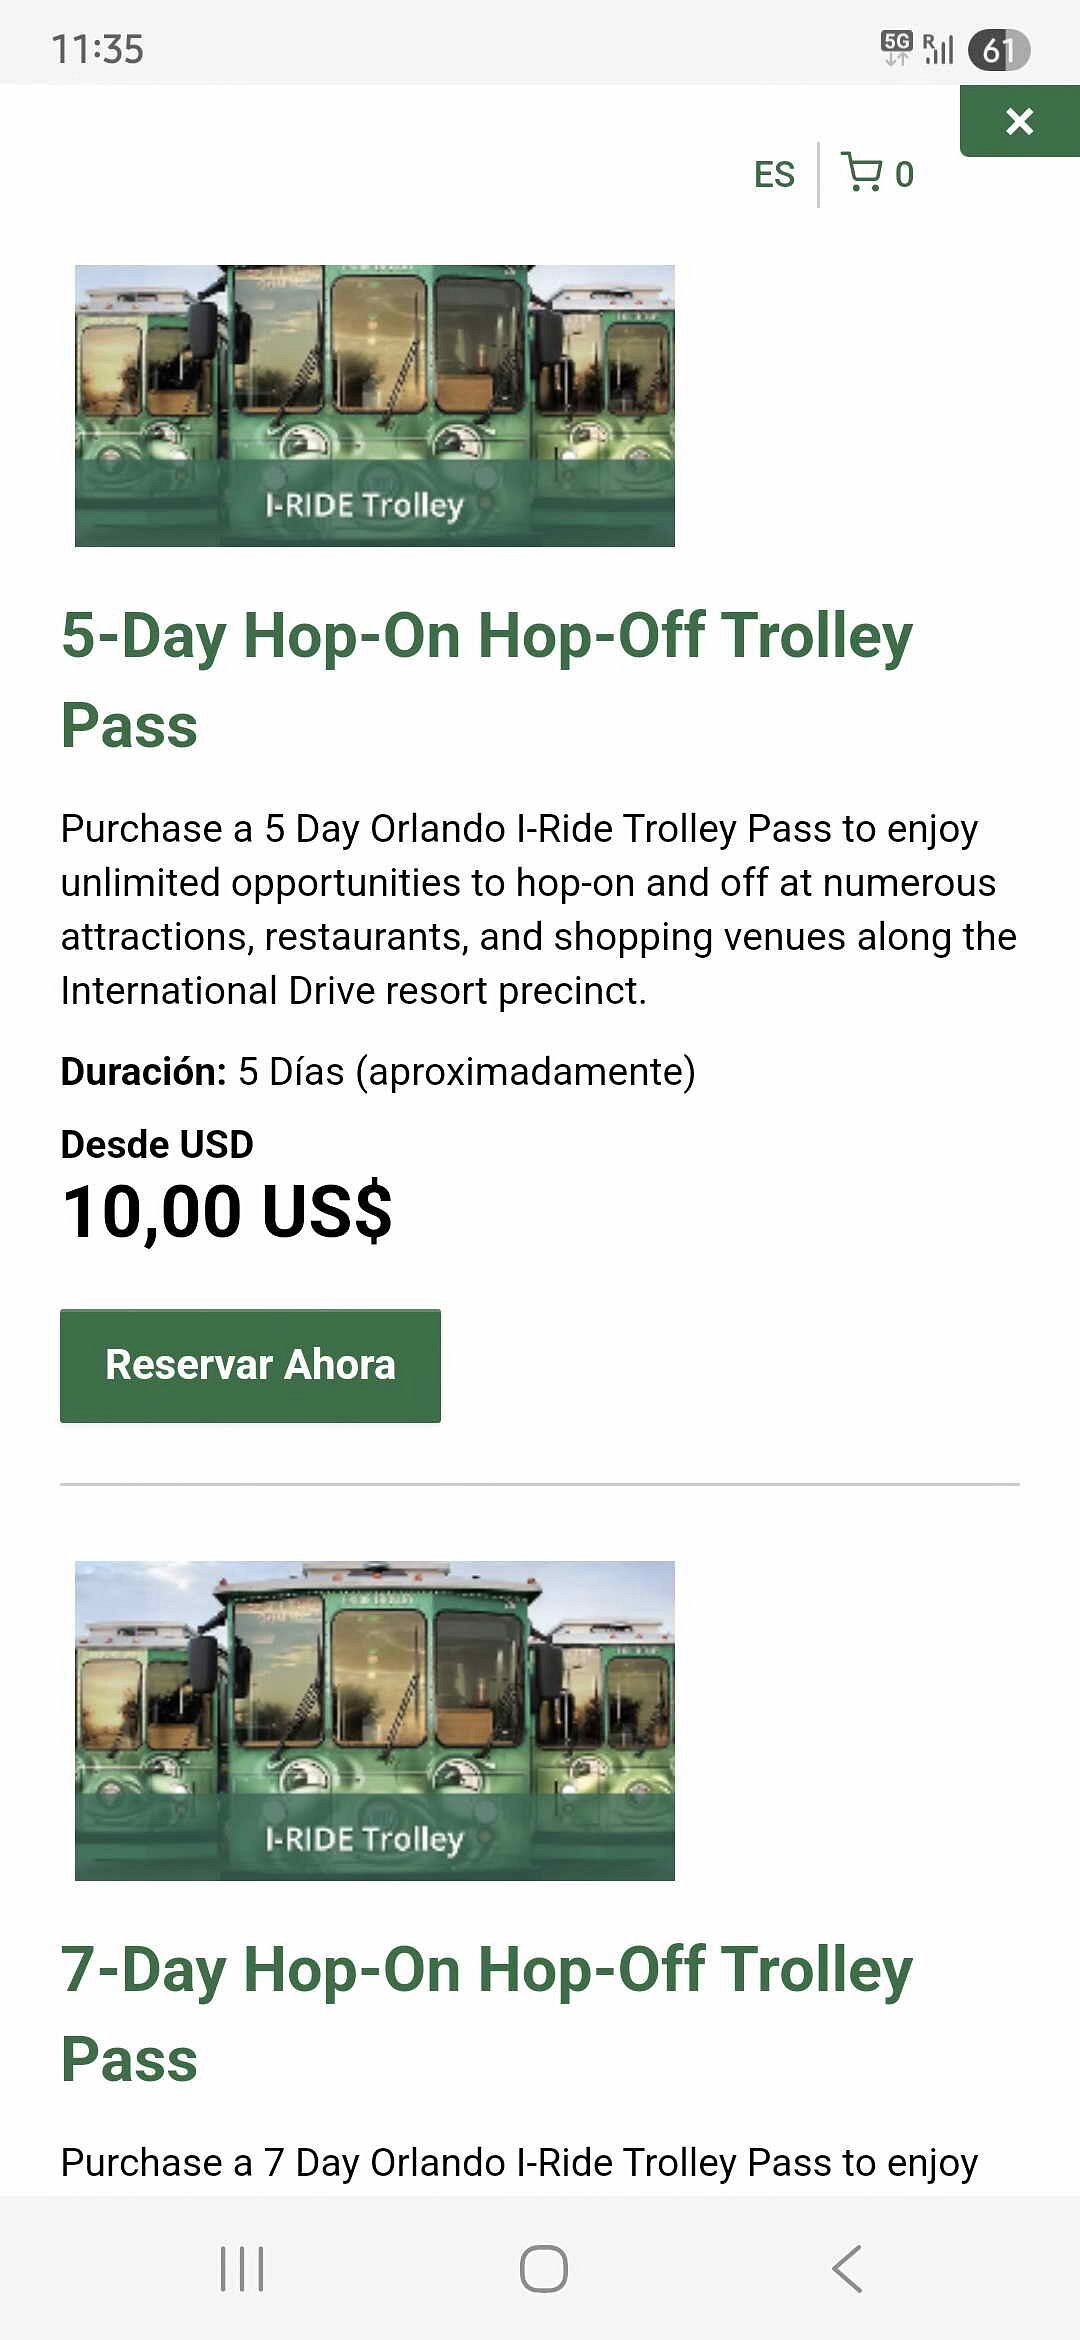1080x2340 pixels.
Task: Close the overlay with the X button
Action: (x=1019, y=121)
